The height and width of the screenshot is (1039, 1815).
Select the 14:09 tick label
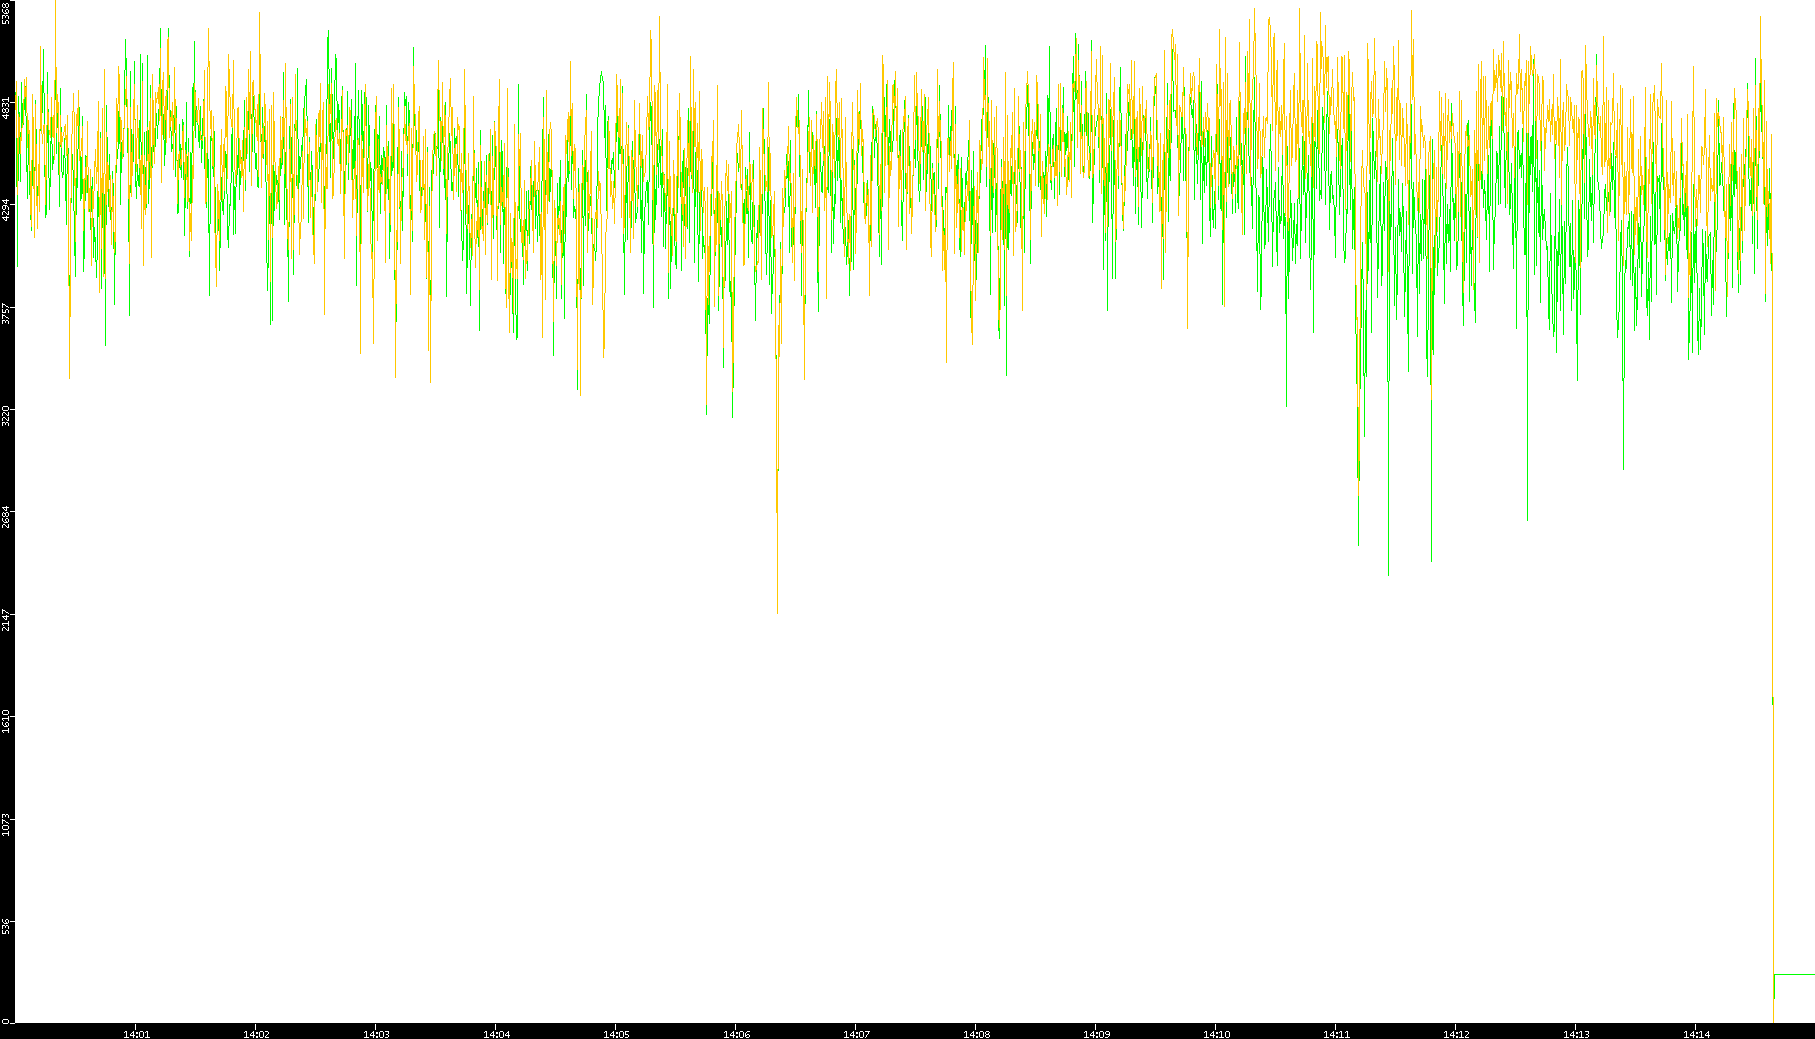point(1096,1034)
